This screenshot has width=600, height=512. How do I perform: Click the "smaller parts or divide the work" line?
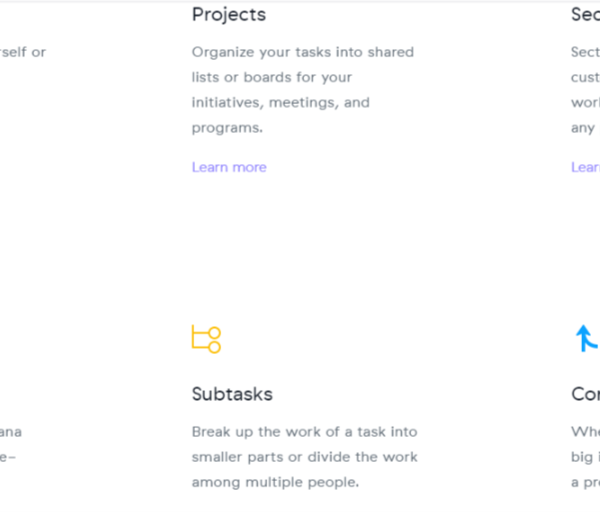(x=305, y=457)
